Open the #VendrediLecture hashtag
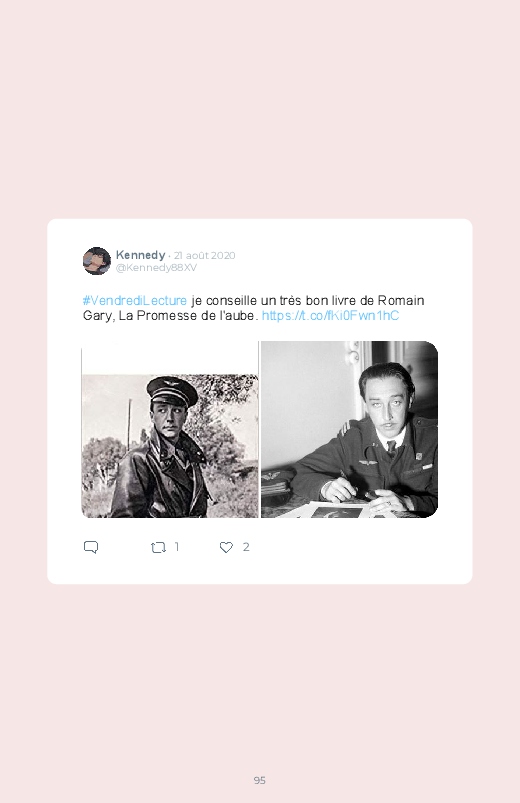520x803 pixels. click(135, 301)
